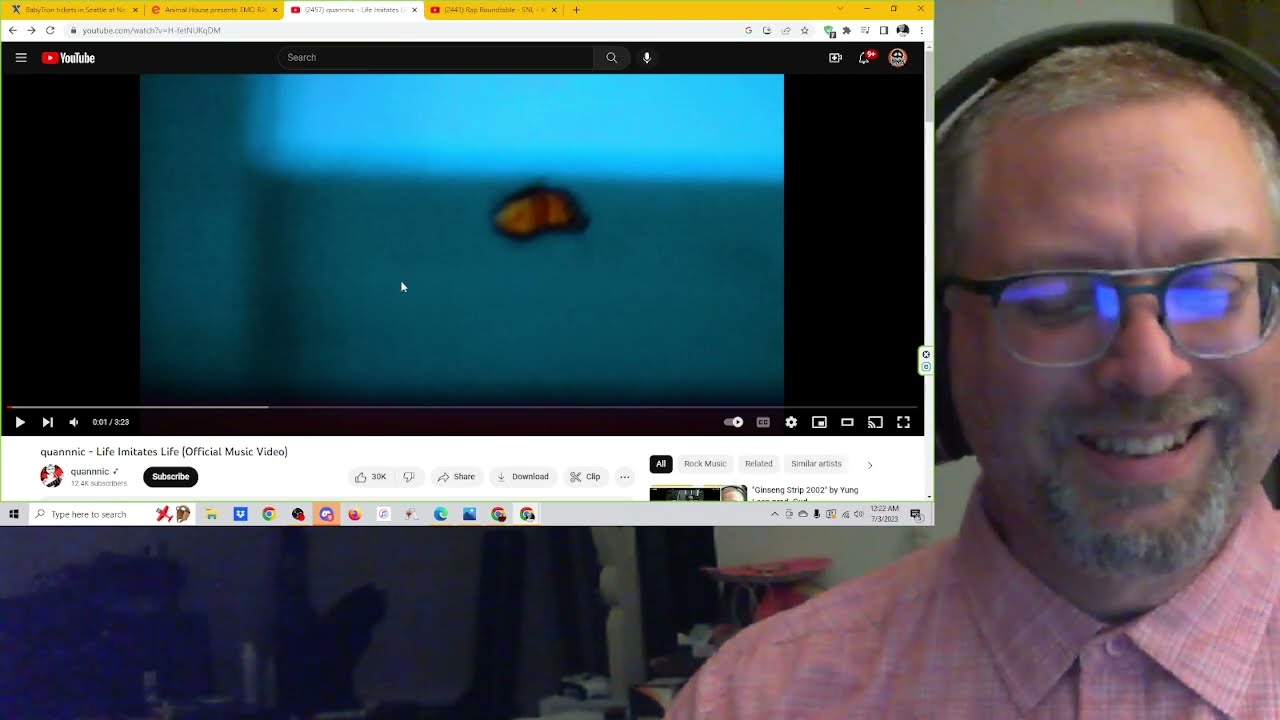Skip to the next video
This screenshot has width=1280, height=720.
pyautogui.click(x=47, y=422)
